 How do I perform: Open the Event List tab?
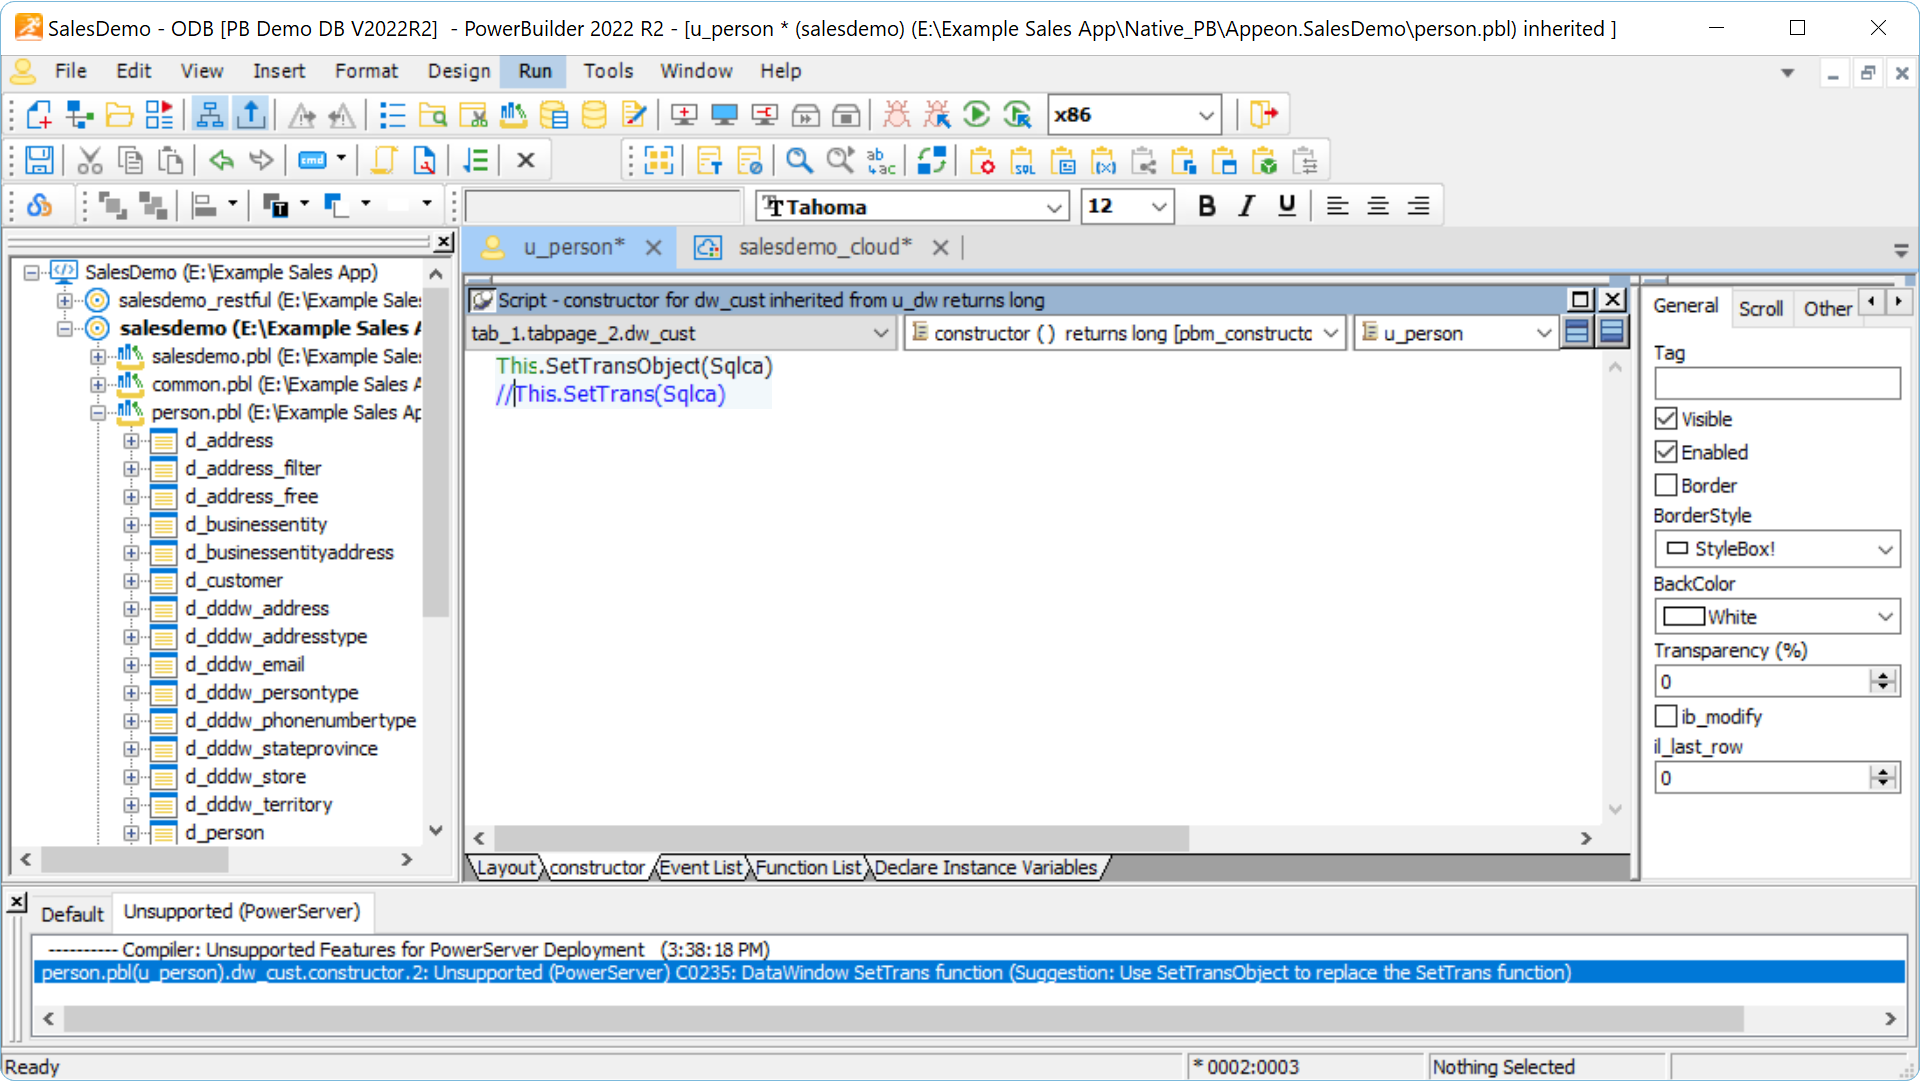pos(701,868)
